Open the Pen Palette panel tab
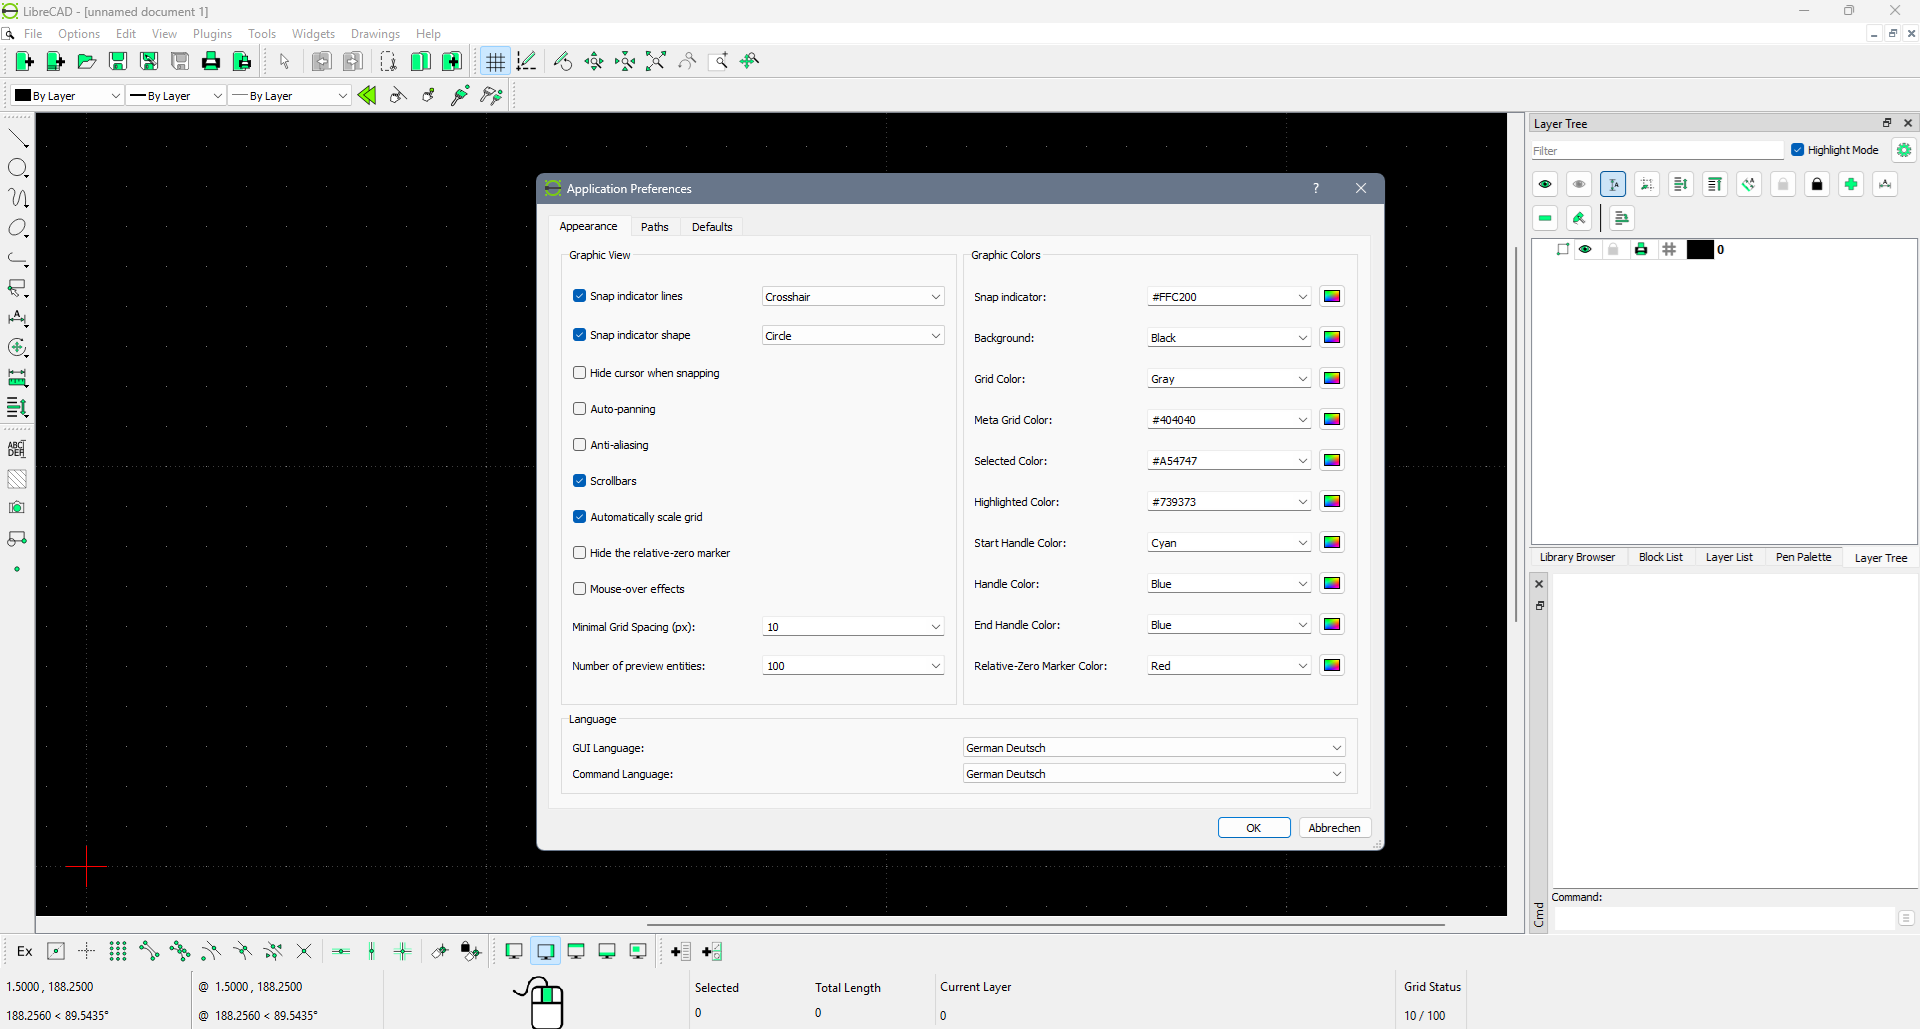 pos(1803,557)
